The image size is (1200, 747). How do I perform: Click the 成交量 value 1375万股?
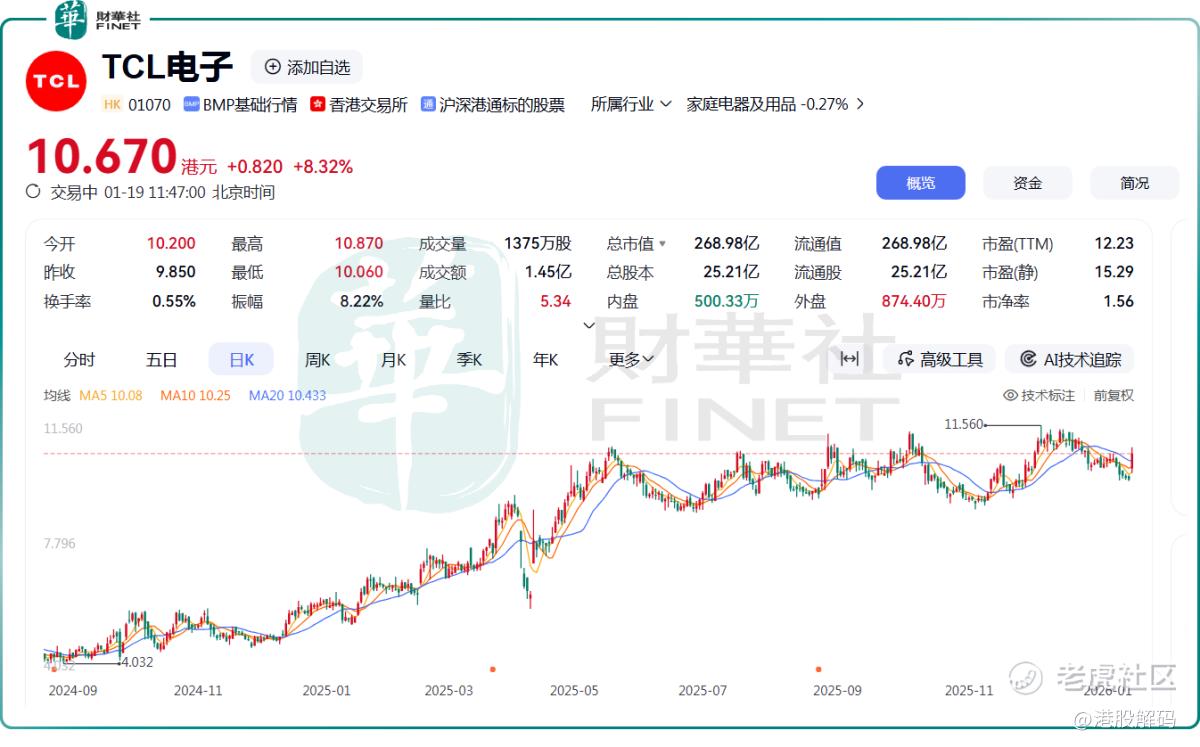(538, 244)
